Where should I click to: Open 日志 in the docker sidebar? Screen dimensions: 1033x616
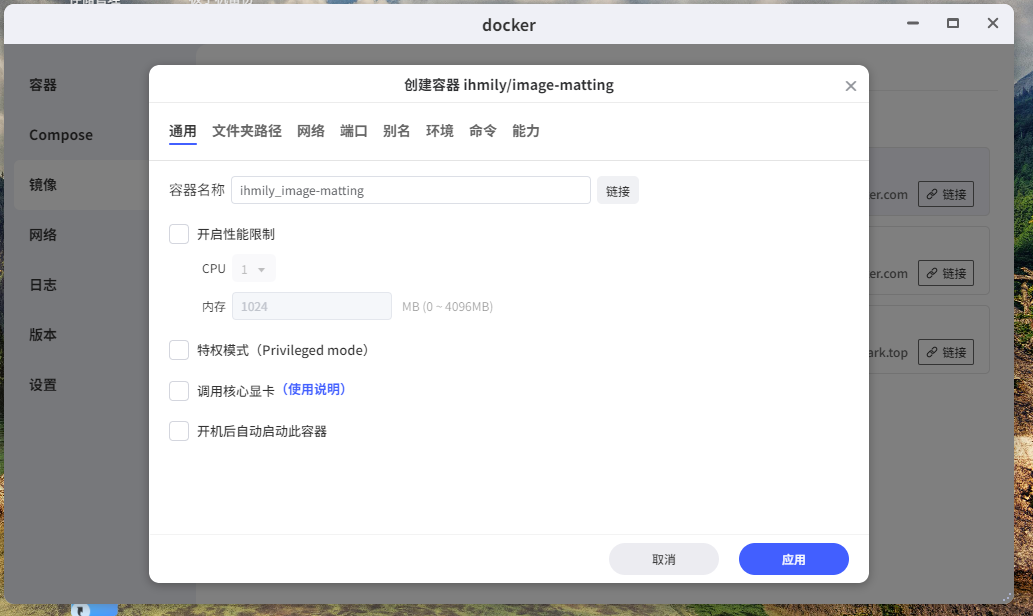pyautogui.click(x=43, y=285)
